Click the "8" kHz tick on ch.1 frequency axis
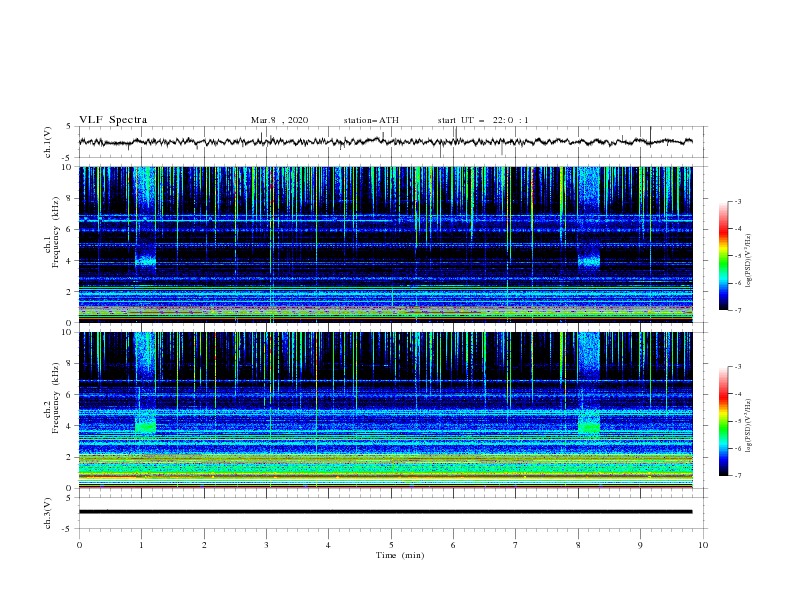The width and height of the screenshot is (792, 612). click(x=69, y=198)
